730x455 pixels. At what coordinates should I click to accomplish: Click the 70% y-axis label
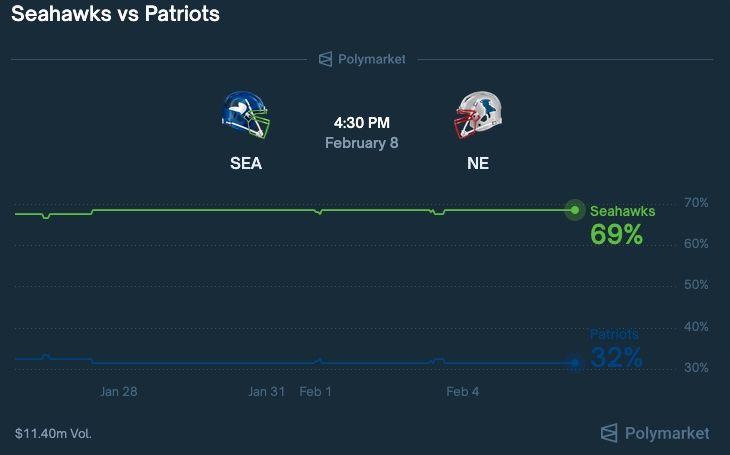click(696, 203)
